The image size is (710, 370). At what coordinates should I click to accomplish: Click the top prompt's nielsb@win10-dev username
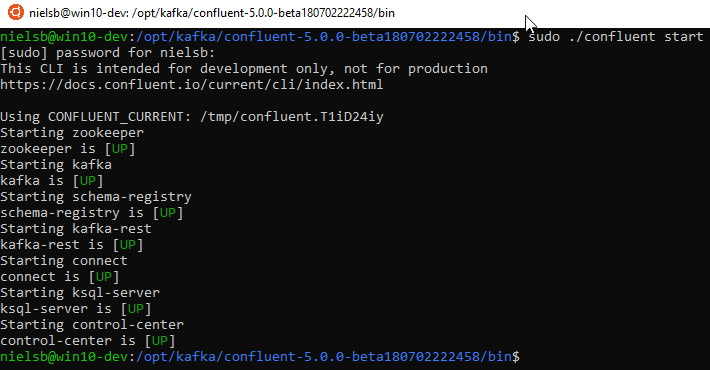point(64,37)
